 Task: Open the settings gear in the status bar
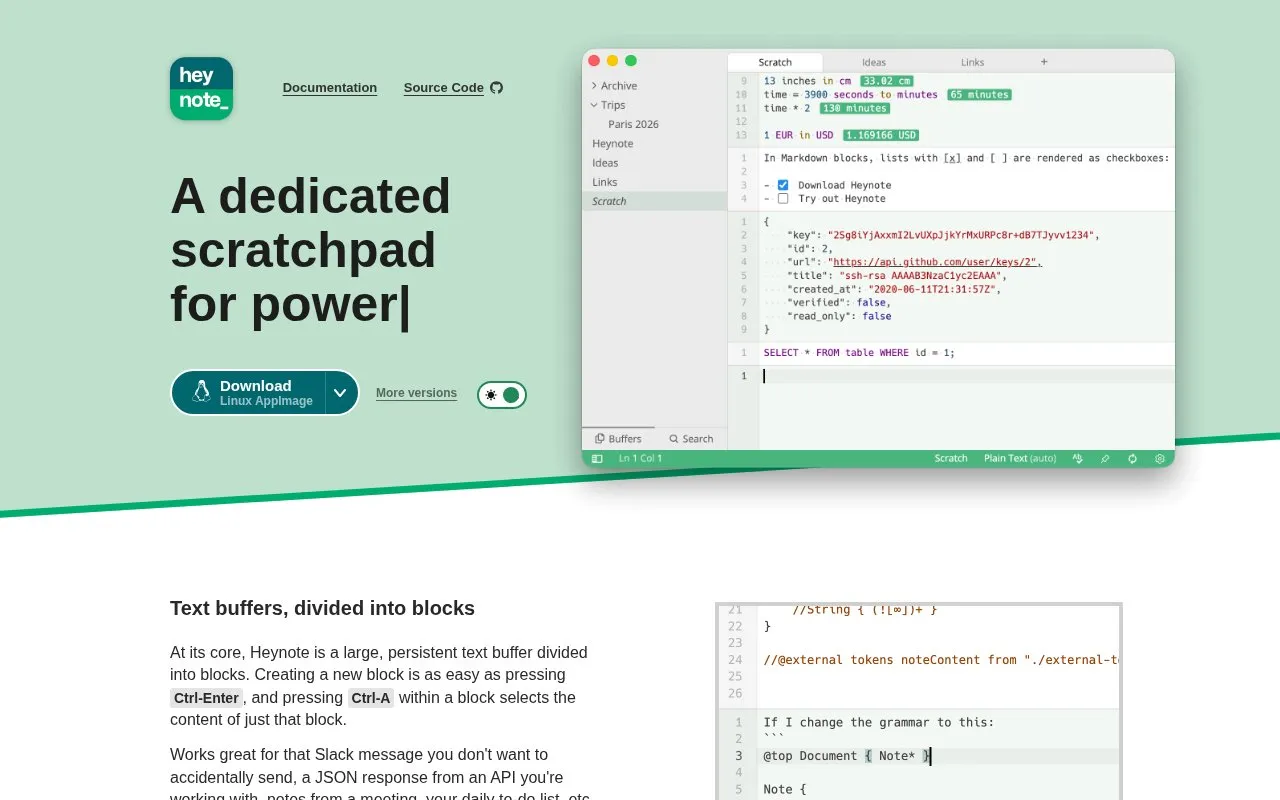coord(1160,458)
